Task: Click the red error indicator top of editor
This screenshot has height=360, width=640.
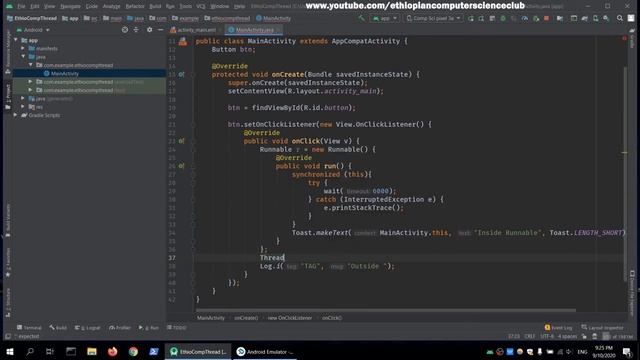Action: (x=624, y=38)
